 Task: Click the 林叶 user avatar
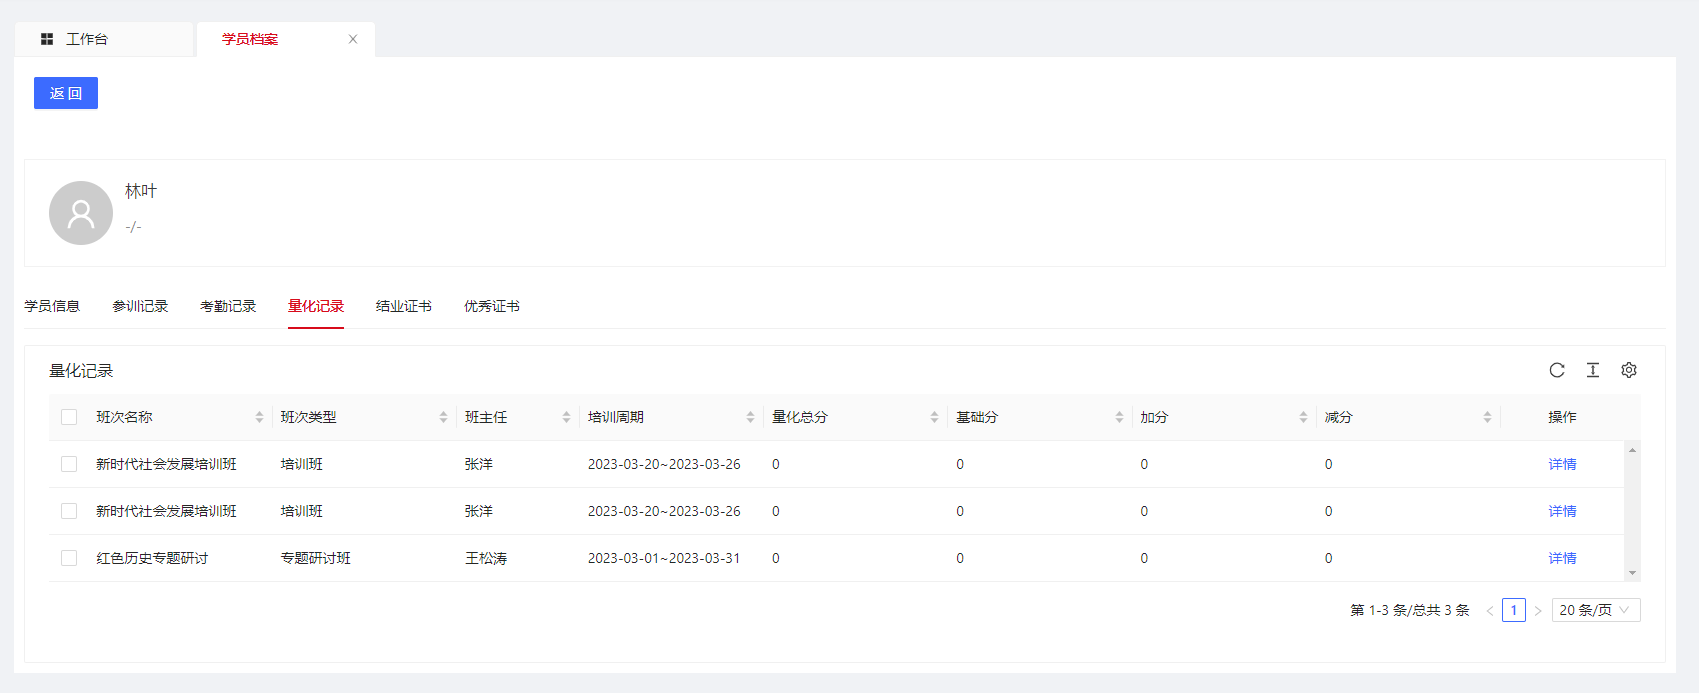tap(81, 213)
